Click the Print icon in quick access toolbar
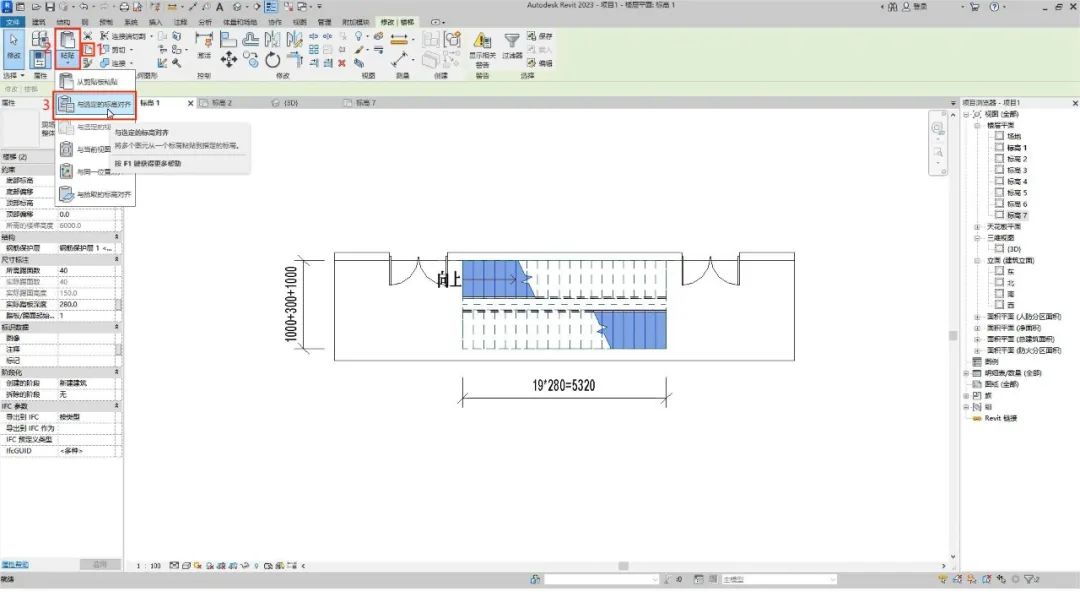The width and height of the screenshot is (1080, 608). (x=125, y=7)
